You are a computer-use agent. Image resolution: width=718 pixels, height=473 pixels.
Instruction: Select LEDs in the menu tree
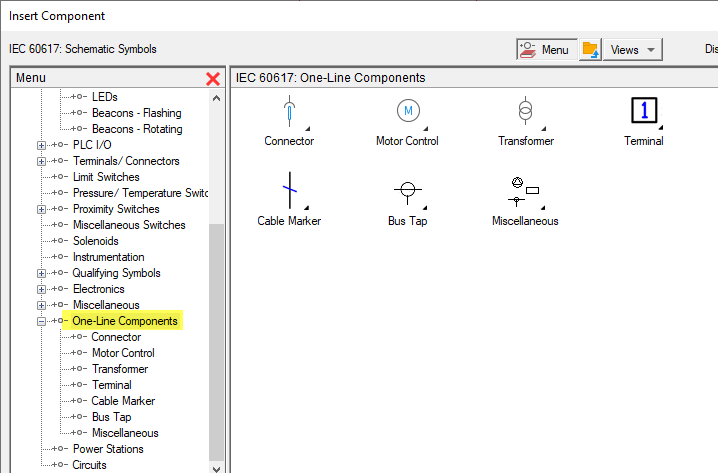pos(104,97)
